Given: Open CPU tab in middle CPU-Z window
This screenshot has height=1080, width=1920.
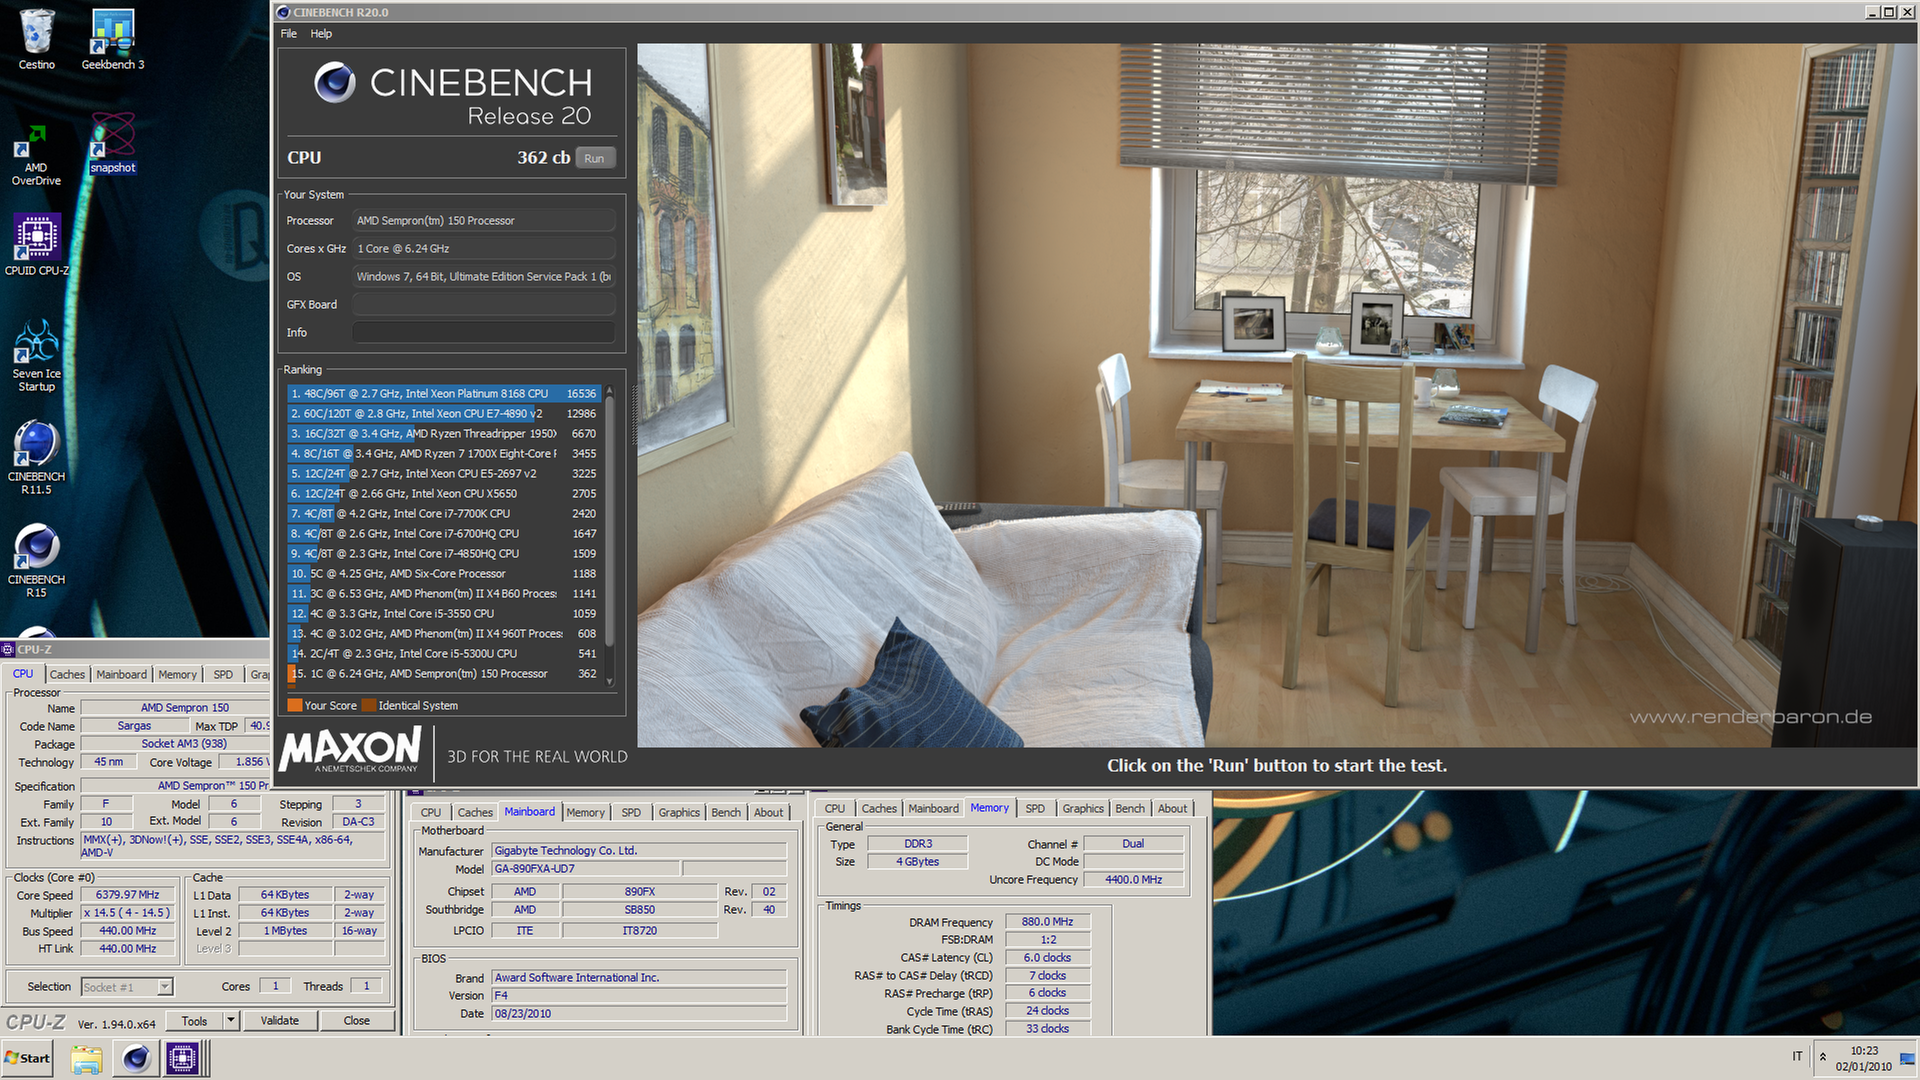Looking at the screenshot, I should [x=431, y=813].
